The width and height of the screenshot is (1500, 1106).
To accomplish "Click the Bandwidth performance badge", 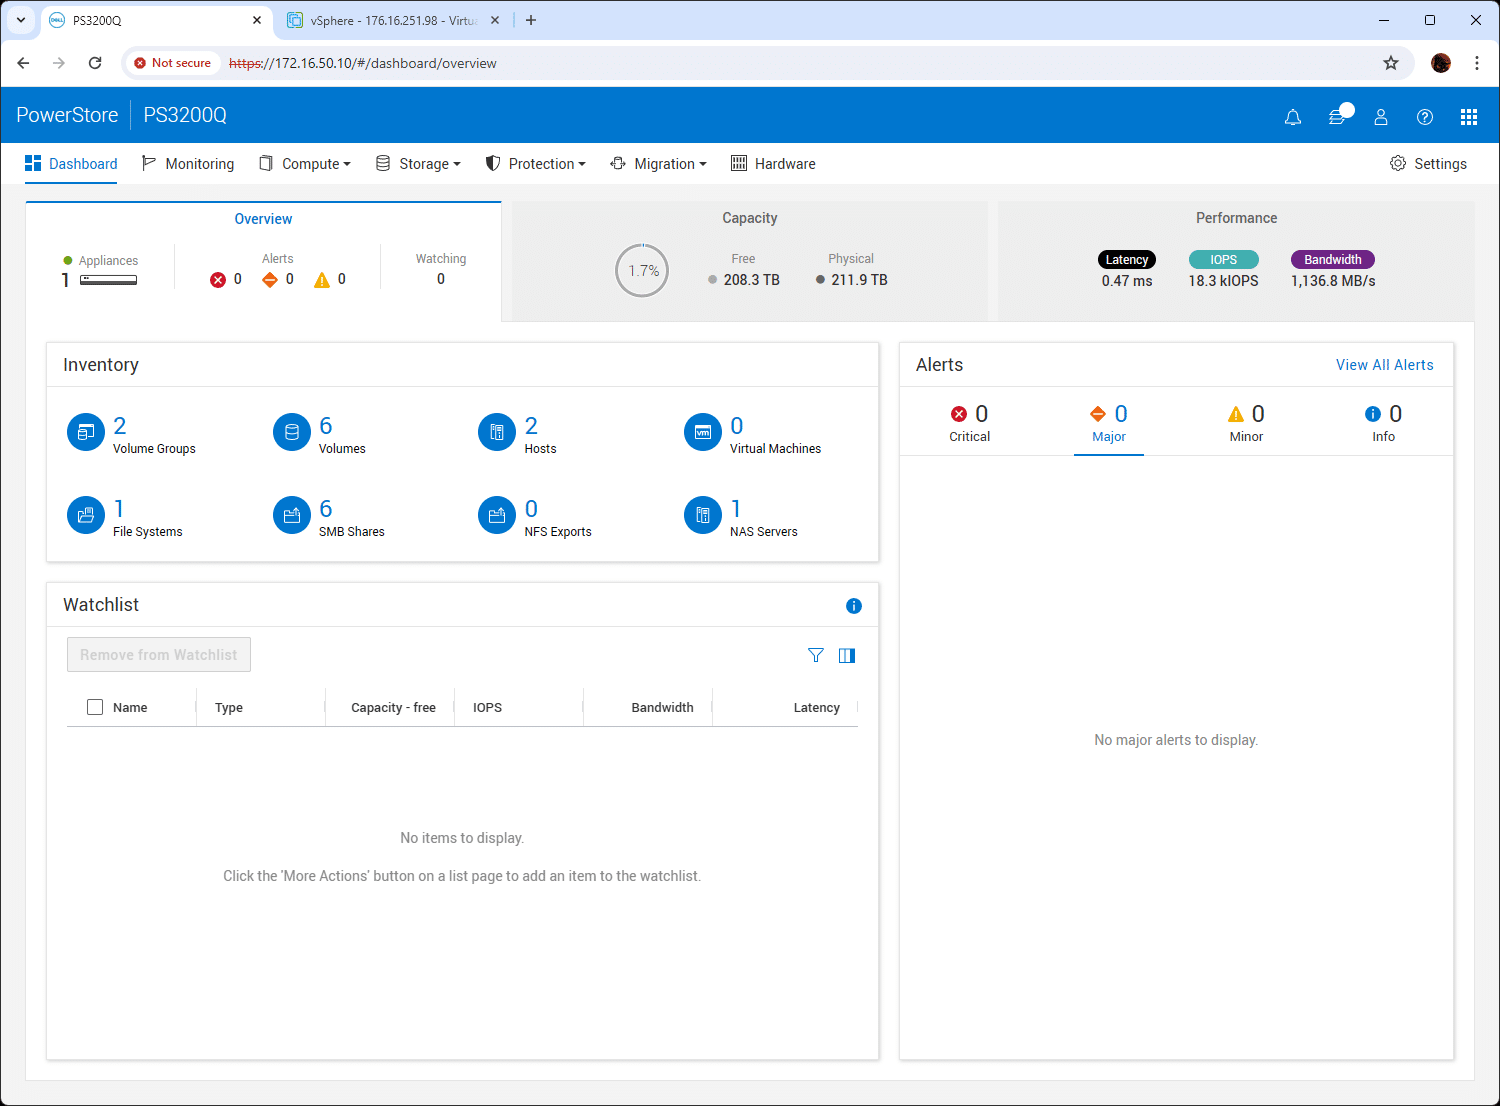I will pyautogui.click(x=1333, y=260).
